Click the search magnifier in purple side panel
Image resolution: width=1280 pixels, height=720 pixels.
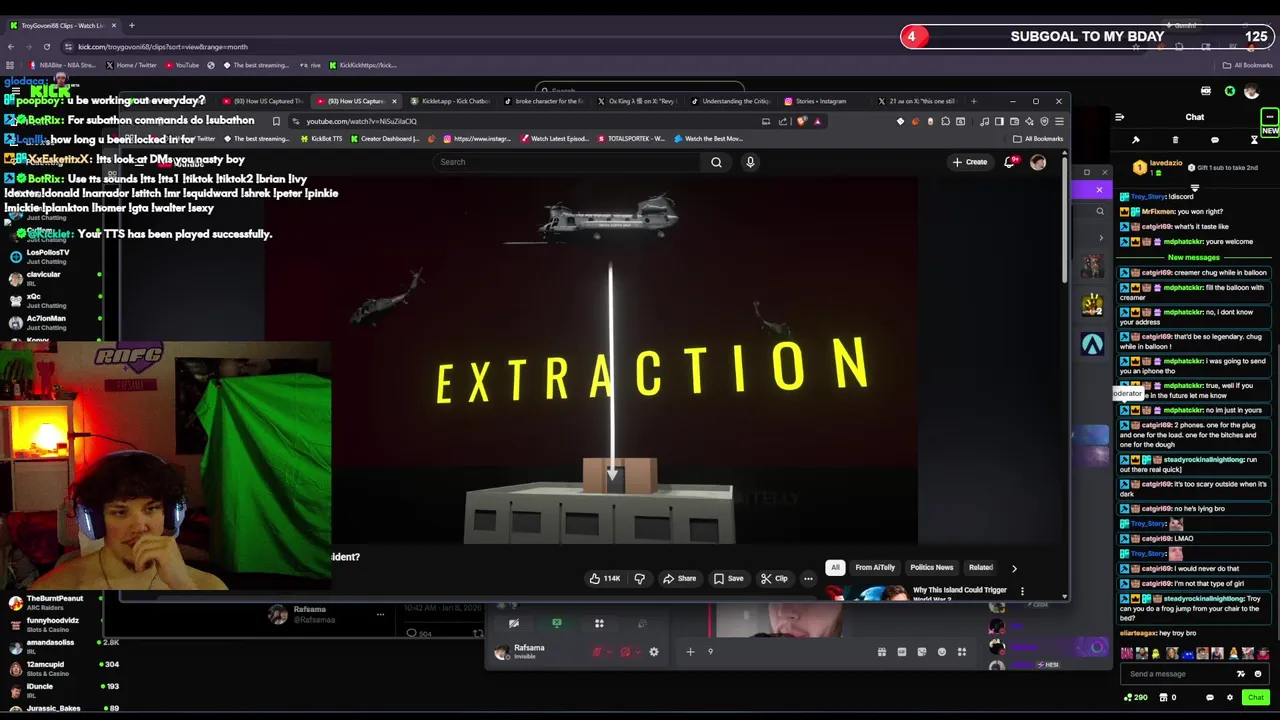[x=1100, y=211]
